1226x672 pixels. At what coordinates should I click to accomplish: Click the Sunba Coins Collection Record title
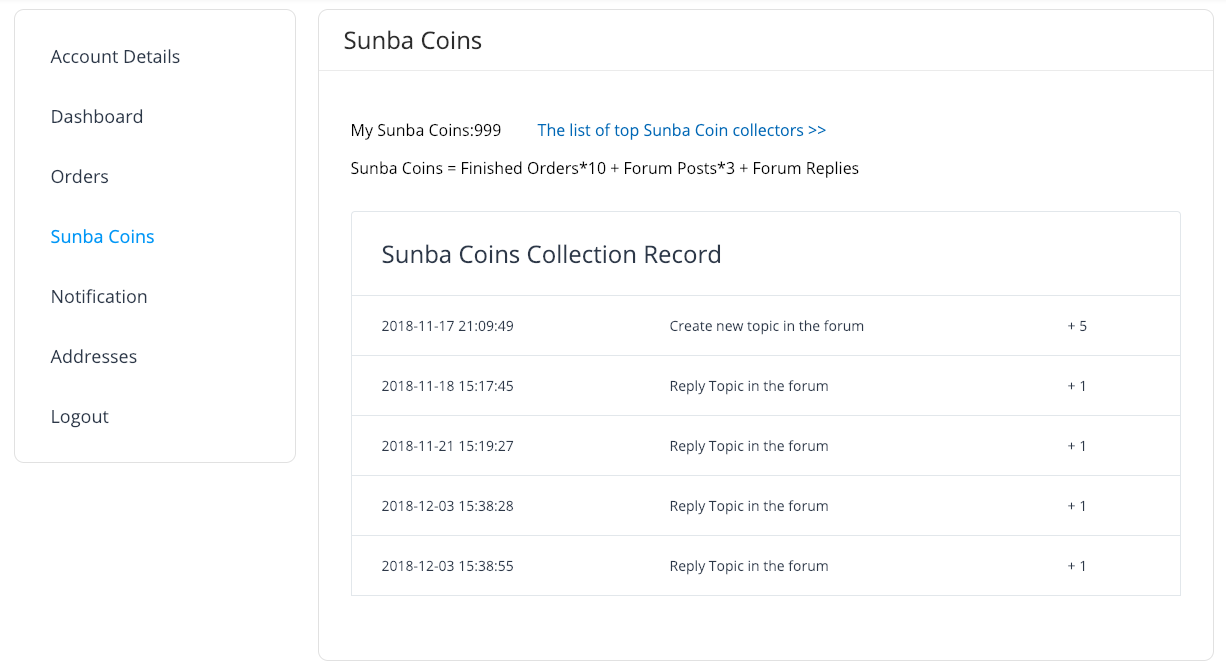tap(551, 254)
